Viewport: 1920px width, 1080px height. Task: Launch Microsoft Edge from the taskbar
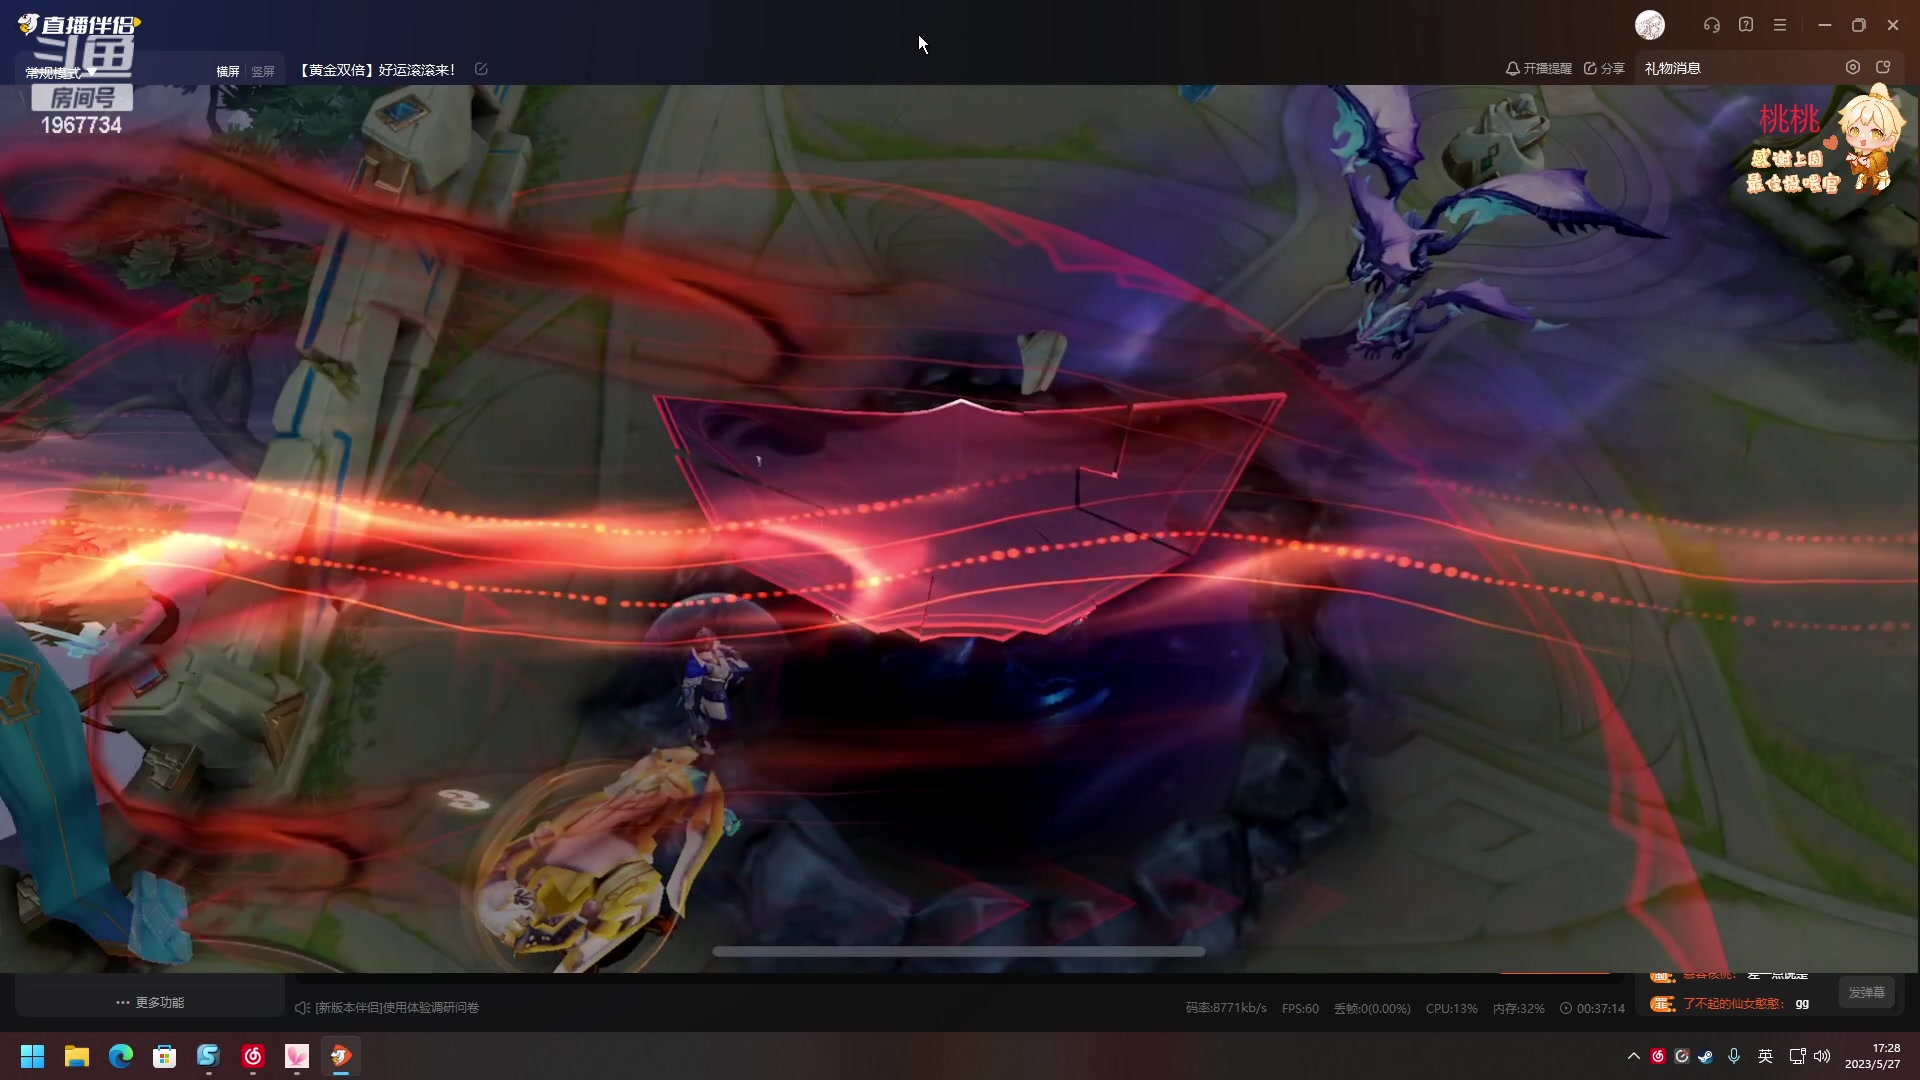121,1056
